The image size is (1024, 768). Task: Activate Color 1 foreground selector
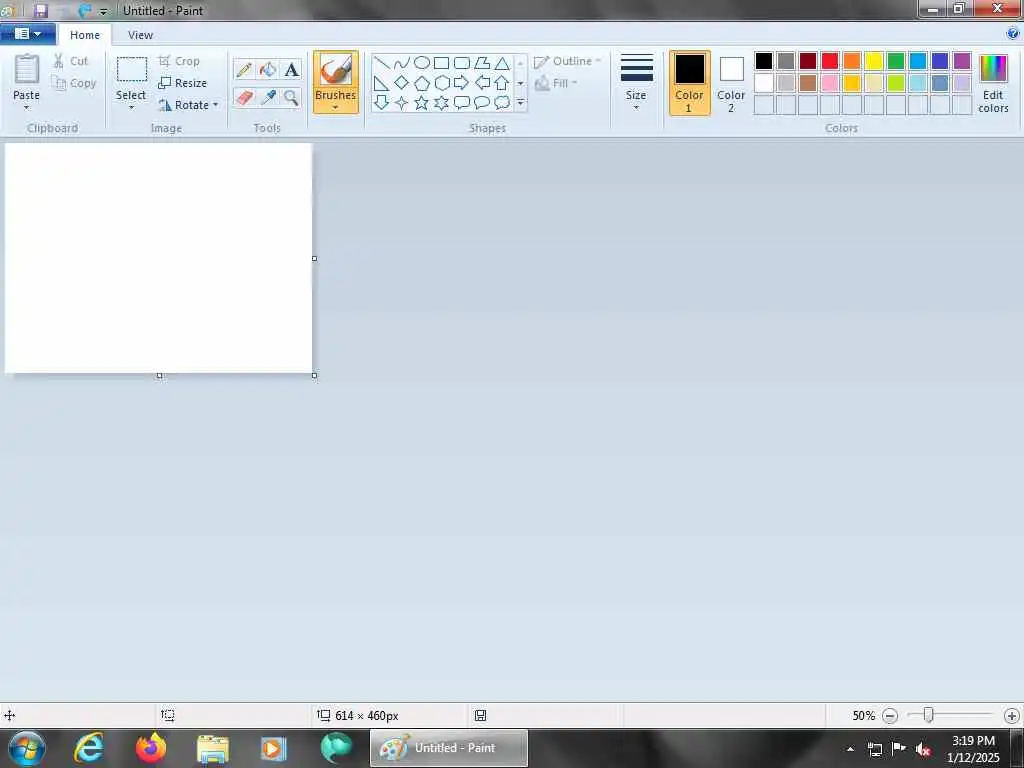[x=690, y=83]
